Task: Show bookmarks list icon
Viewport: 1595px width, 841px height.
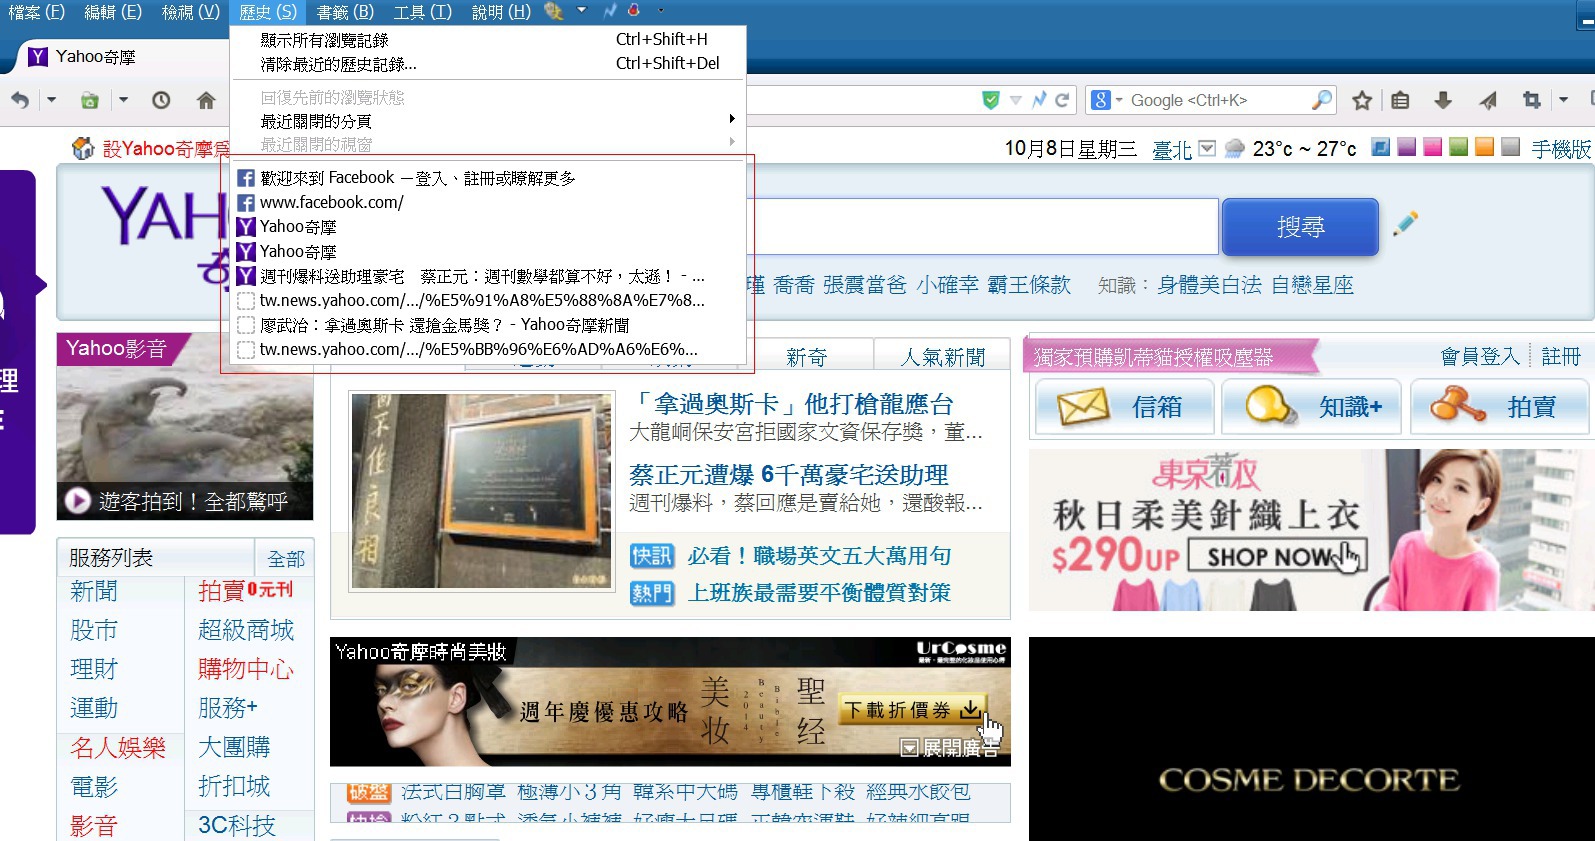Action: coord(1400,100)
